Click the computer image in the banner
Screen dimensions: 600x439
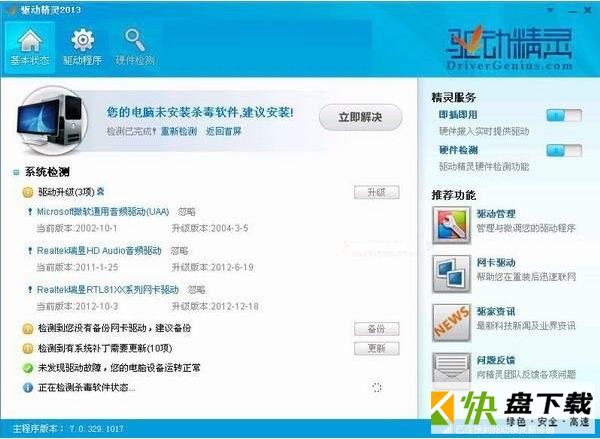click(x=52, y=121)
